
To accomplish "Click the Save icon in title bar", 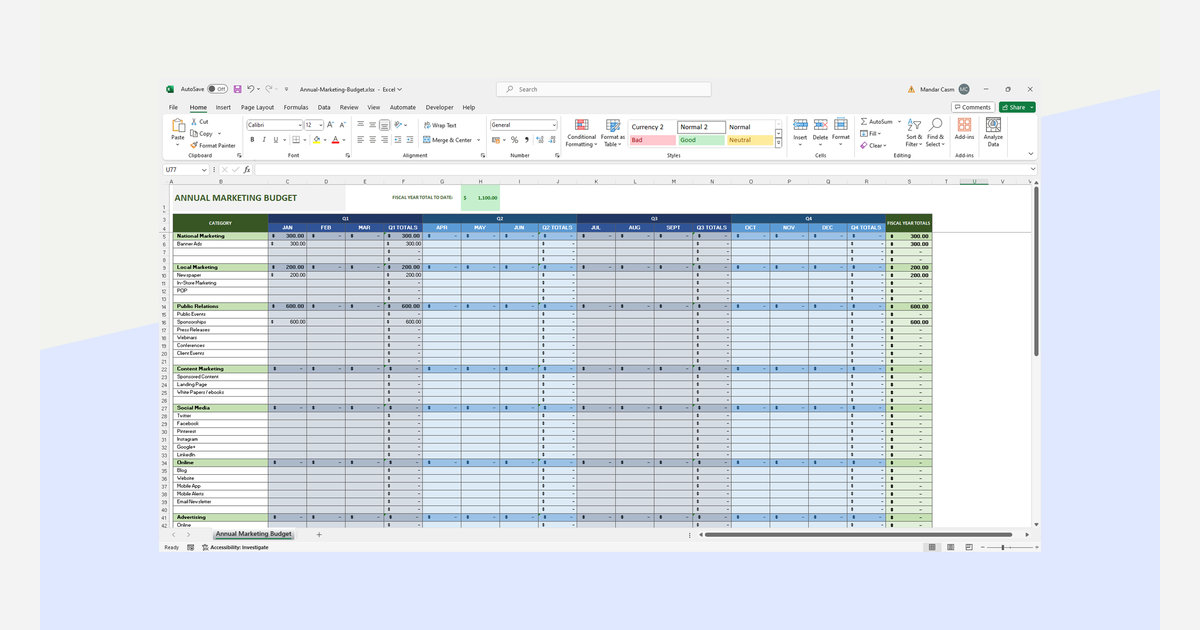I will tap(237, 89).
